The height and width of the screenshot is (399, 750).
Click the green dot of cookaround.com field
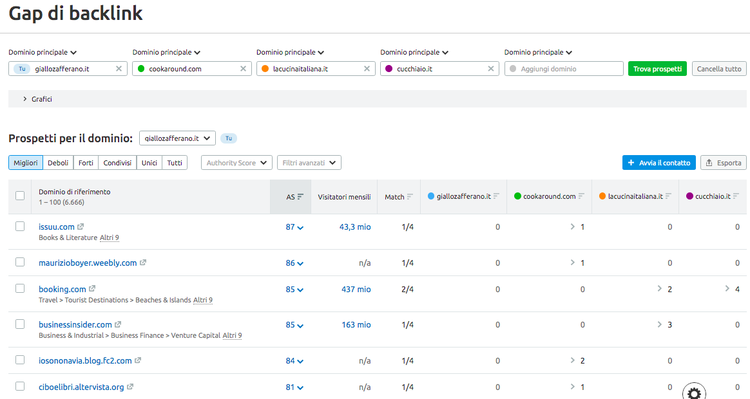tap(141, 69)
